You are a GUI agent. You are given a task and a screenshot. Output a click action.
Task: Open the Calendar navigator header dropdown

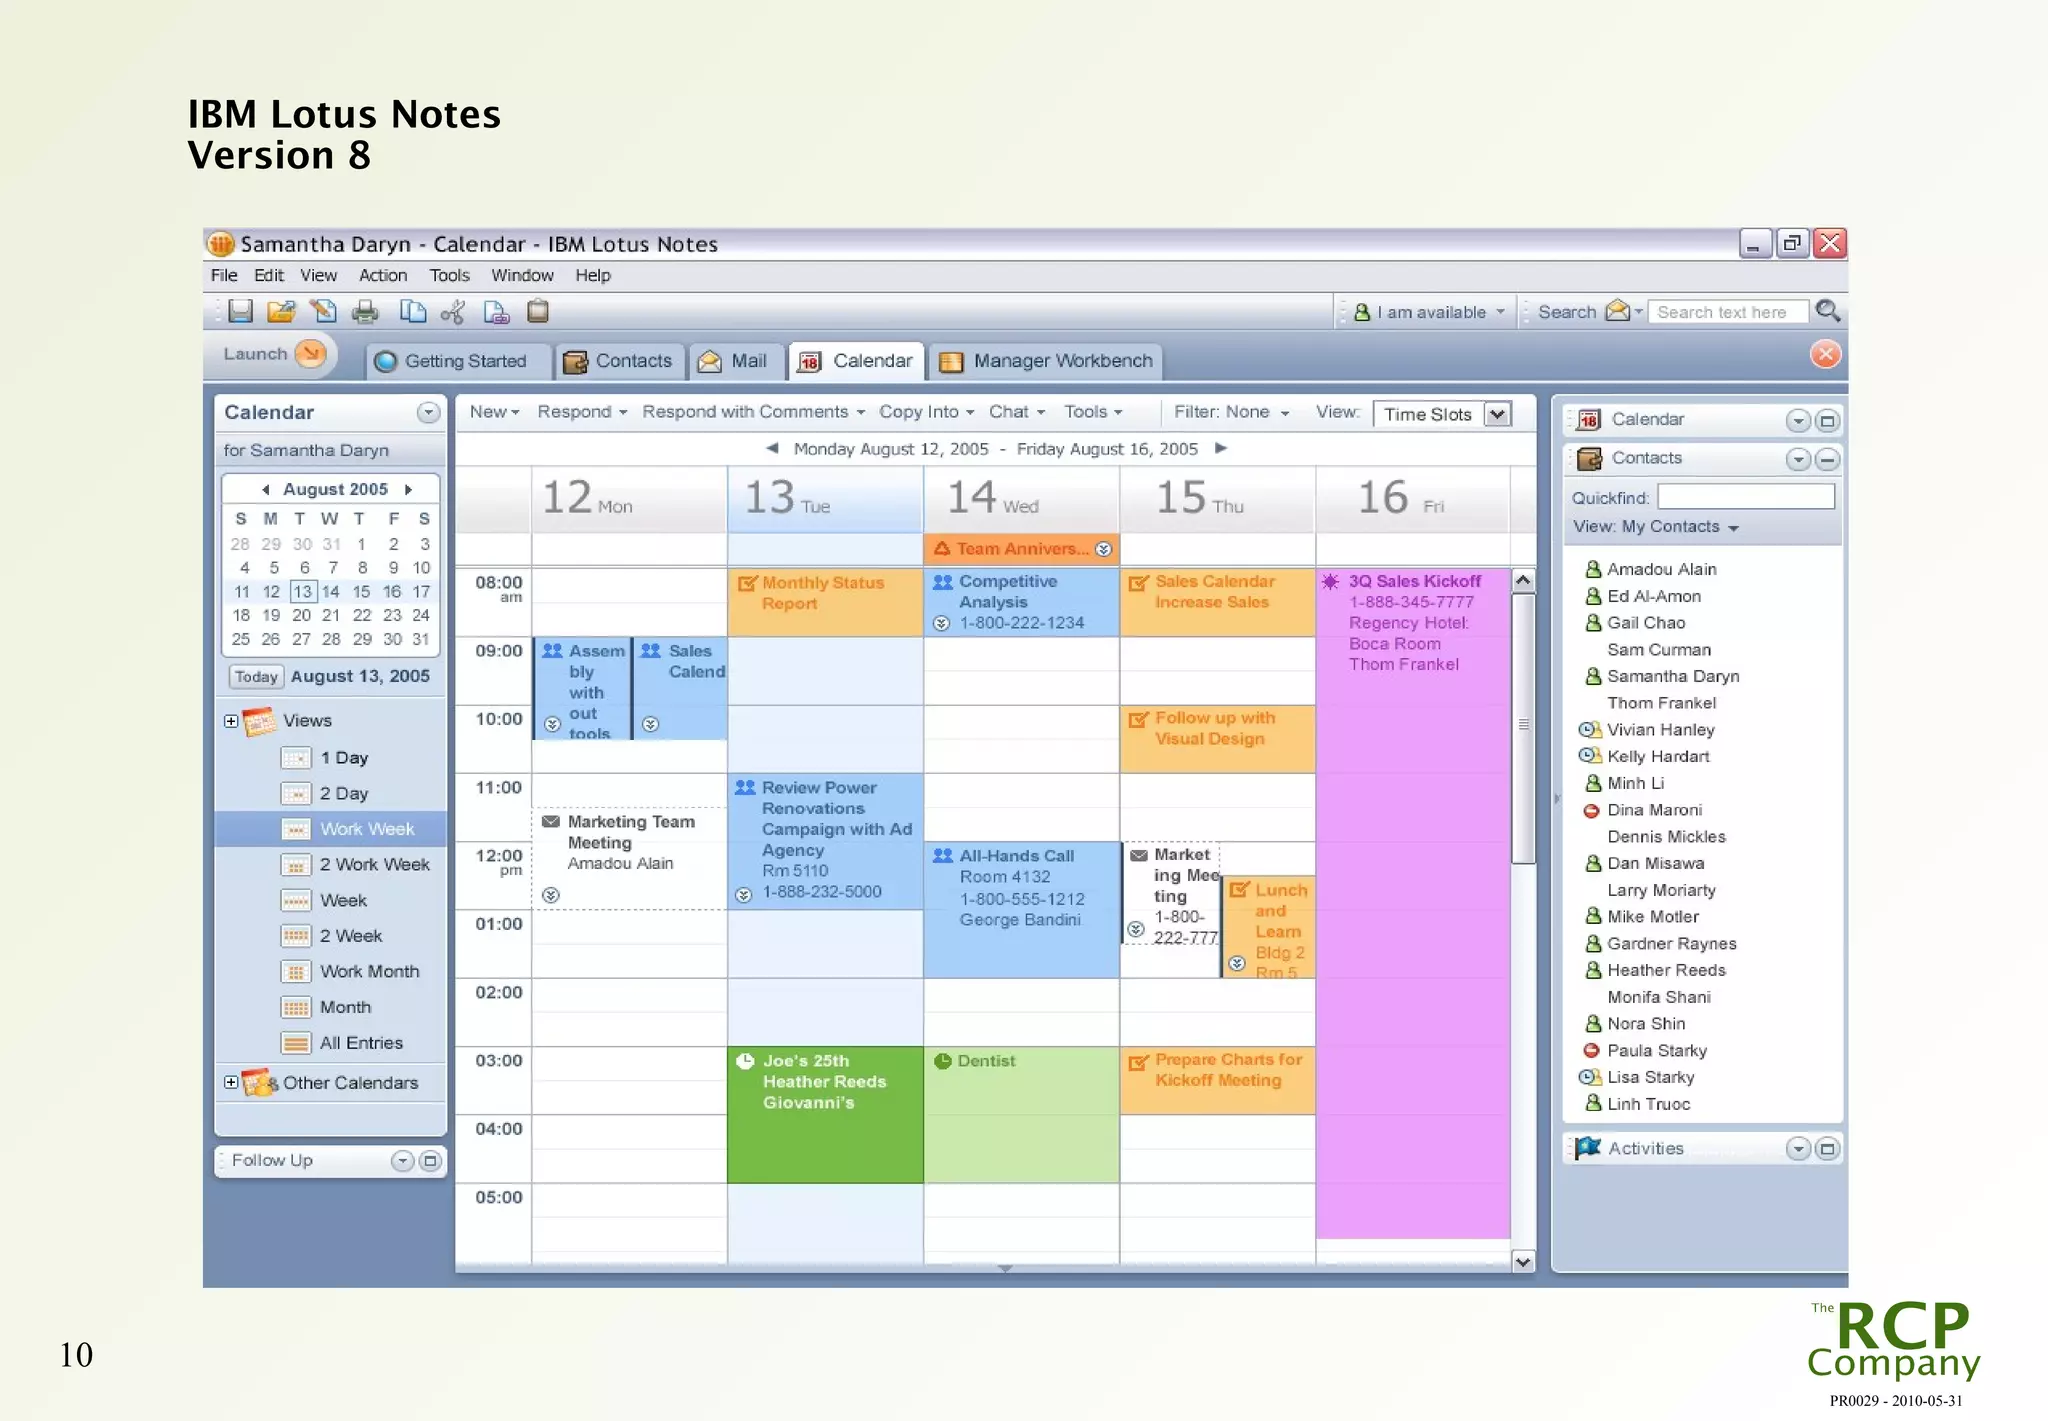pos(428,413)
